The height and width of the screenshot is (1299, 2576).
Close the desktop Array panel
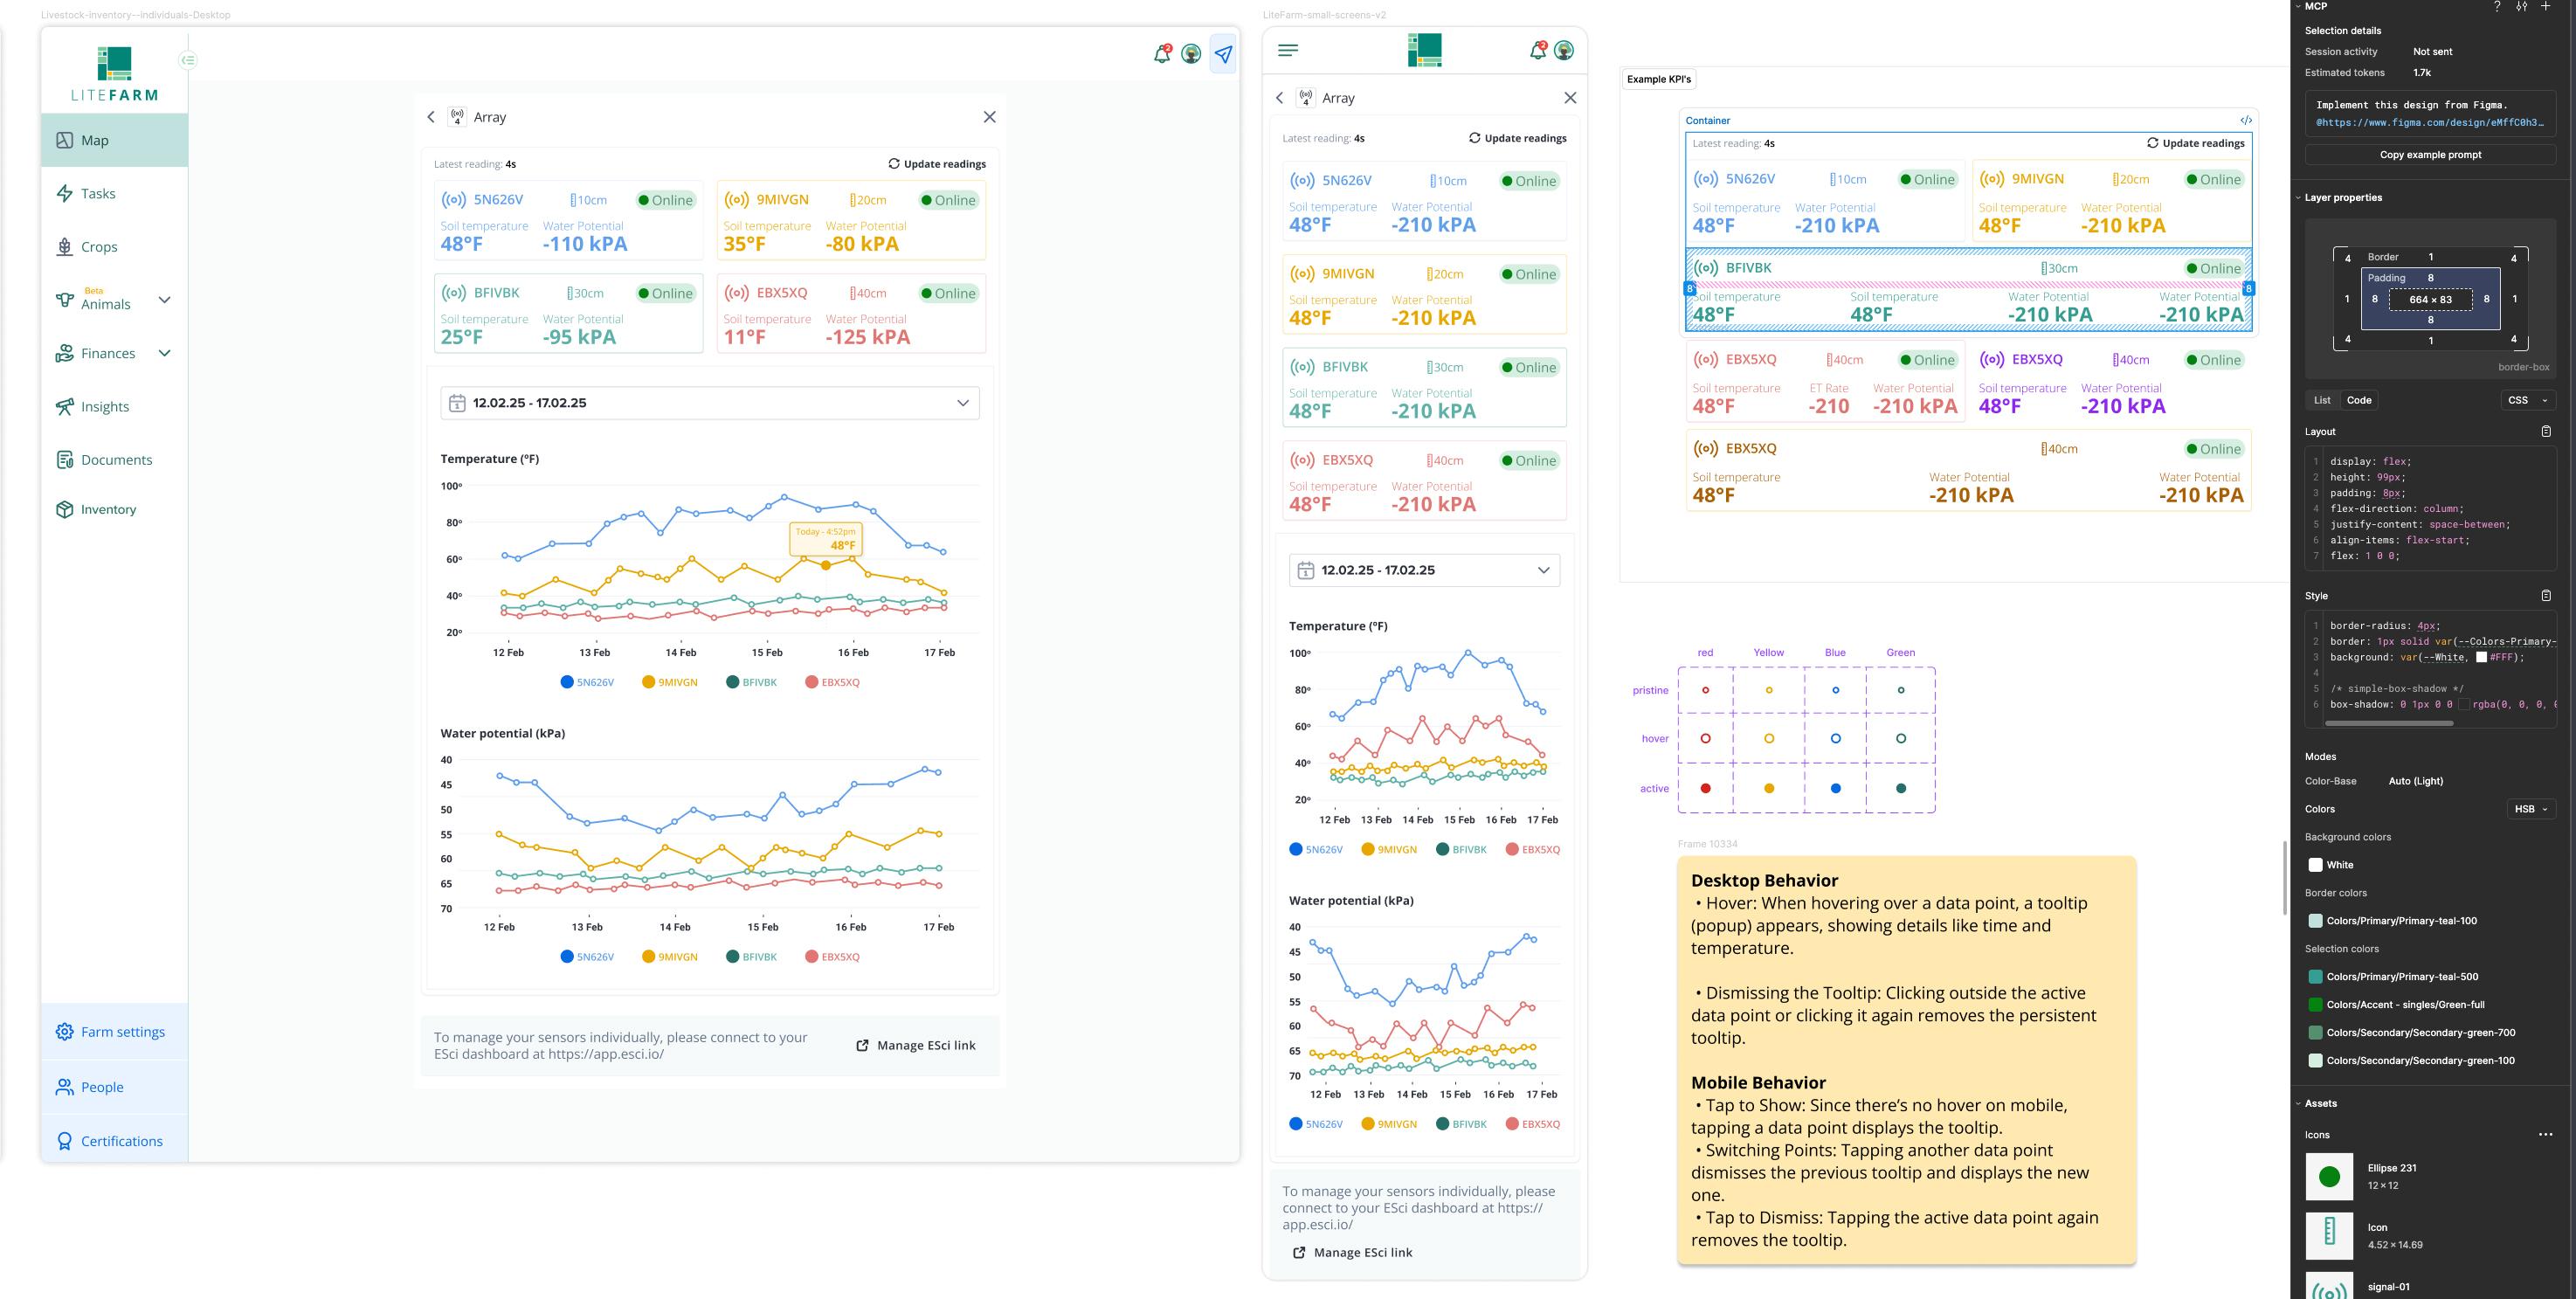989,117
